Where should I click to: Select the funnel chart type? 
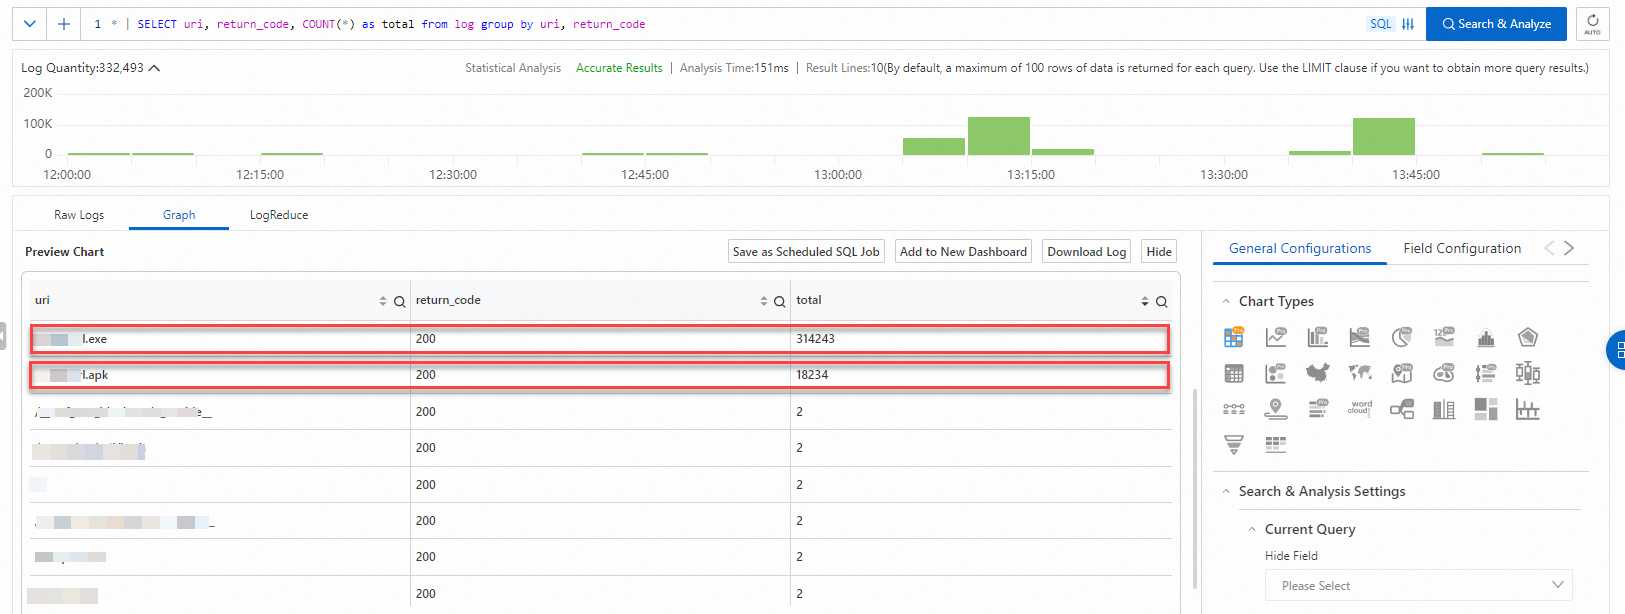(1234, 445)
